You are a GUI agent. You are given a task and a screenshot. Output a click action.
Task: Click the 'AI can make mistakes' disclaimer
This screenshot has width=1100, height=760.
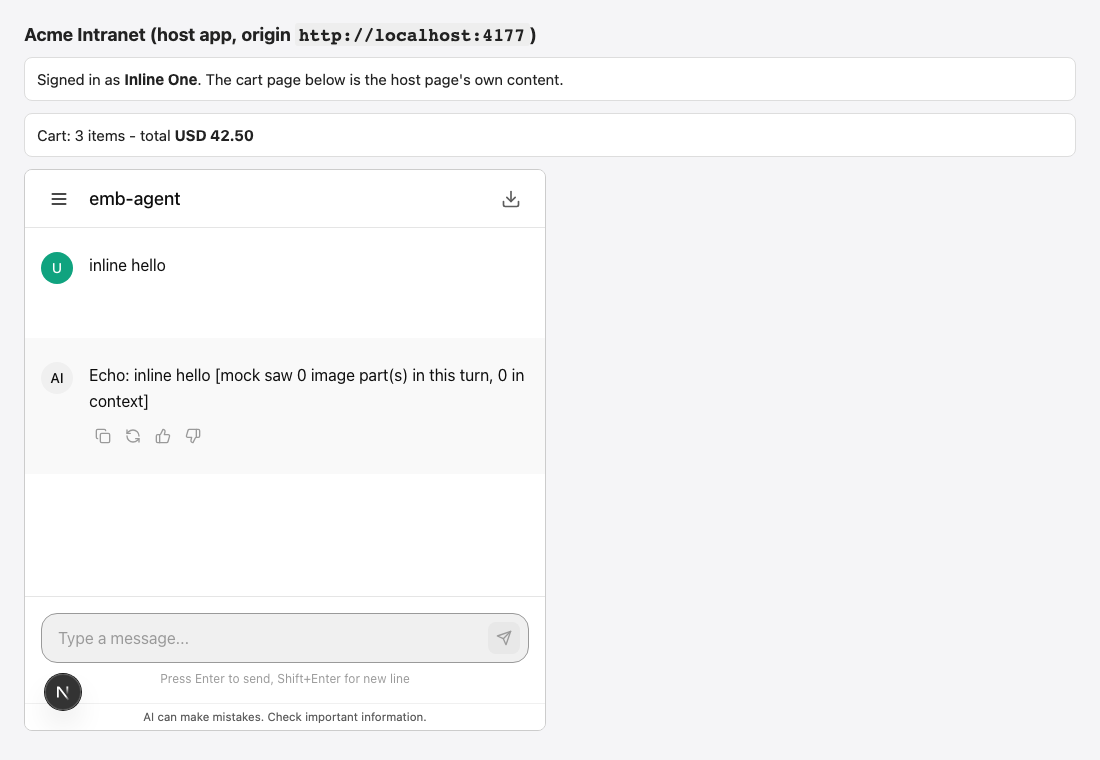(x=285, y=717)
